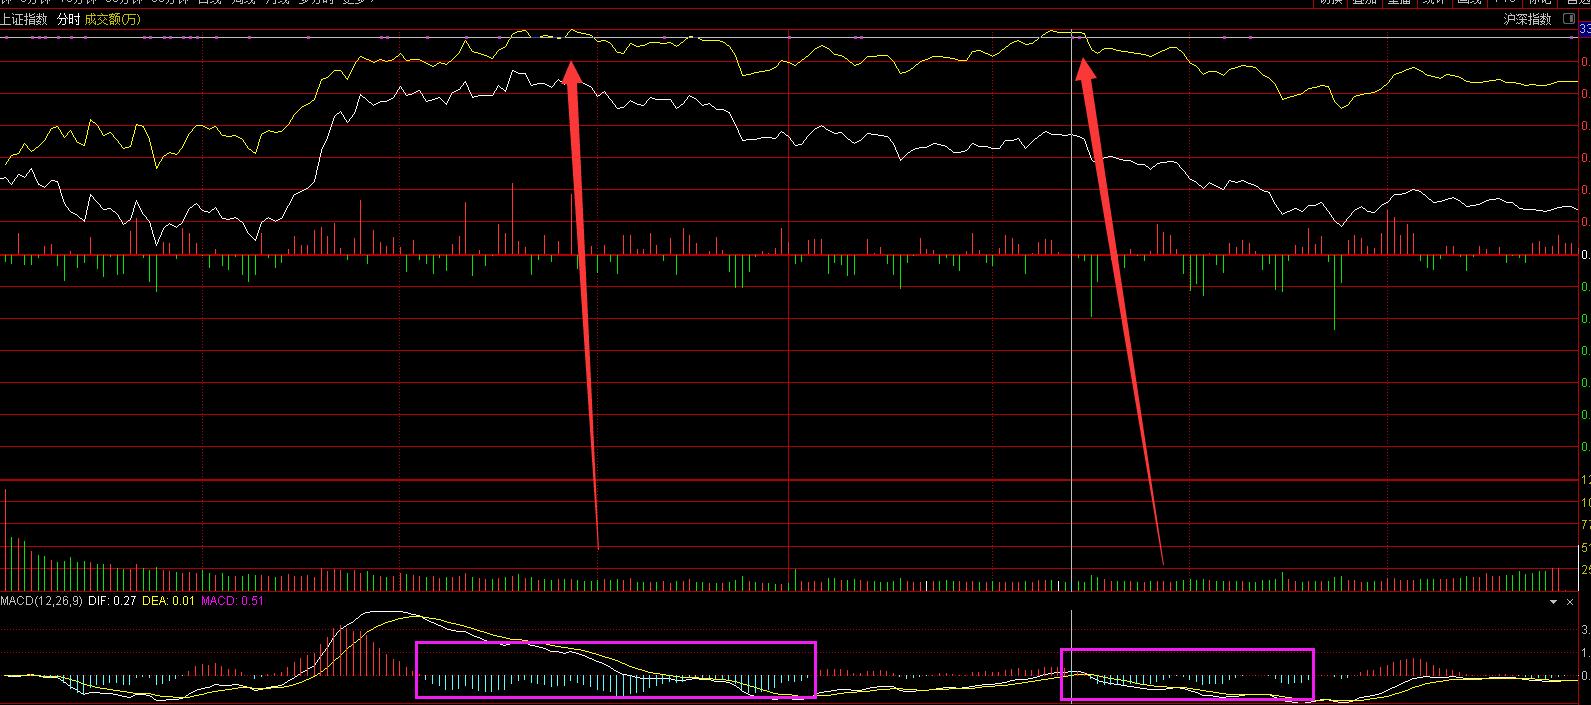1591x705 pixels.
Task: Click the magenta MACD: 0.51 readout
Action: (232, 601)
